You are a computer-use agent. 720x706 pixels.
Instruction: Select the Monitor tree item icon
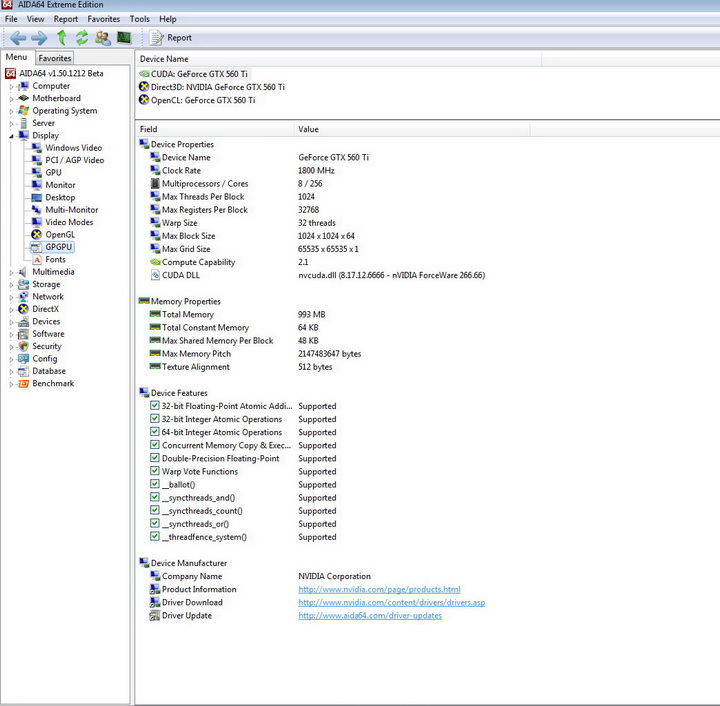(x=36, y=185)
